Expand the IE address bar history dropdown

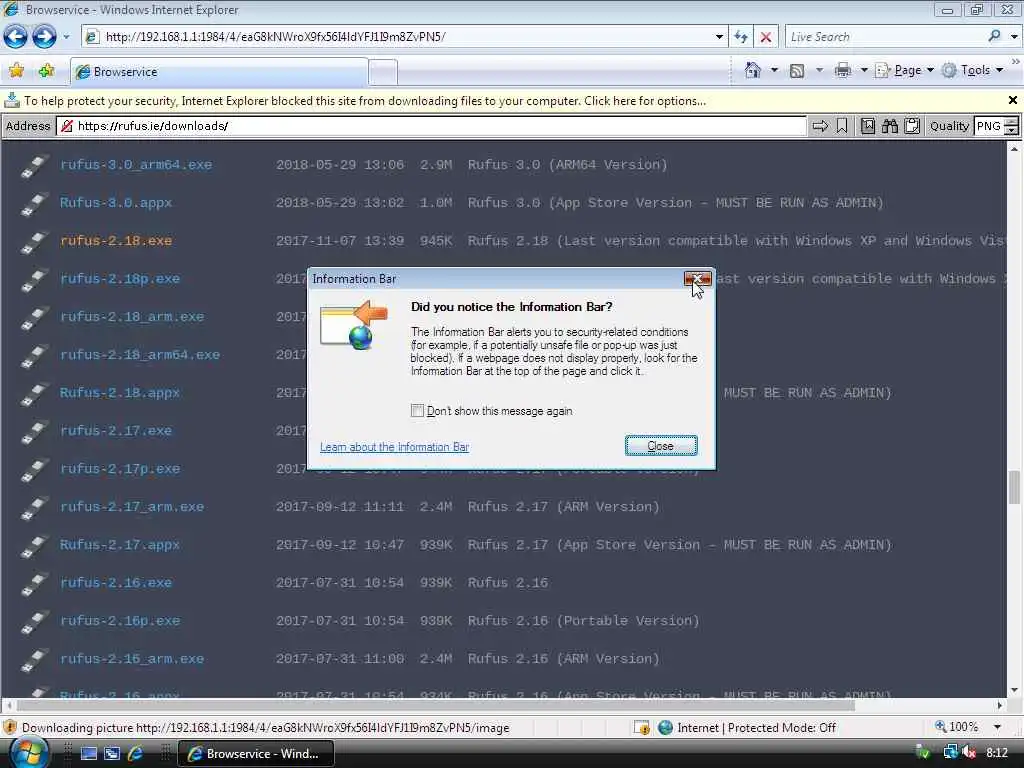[719, 37]
